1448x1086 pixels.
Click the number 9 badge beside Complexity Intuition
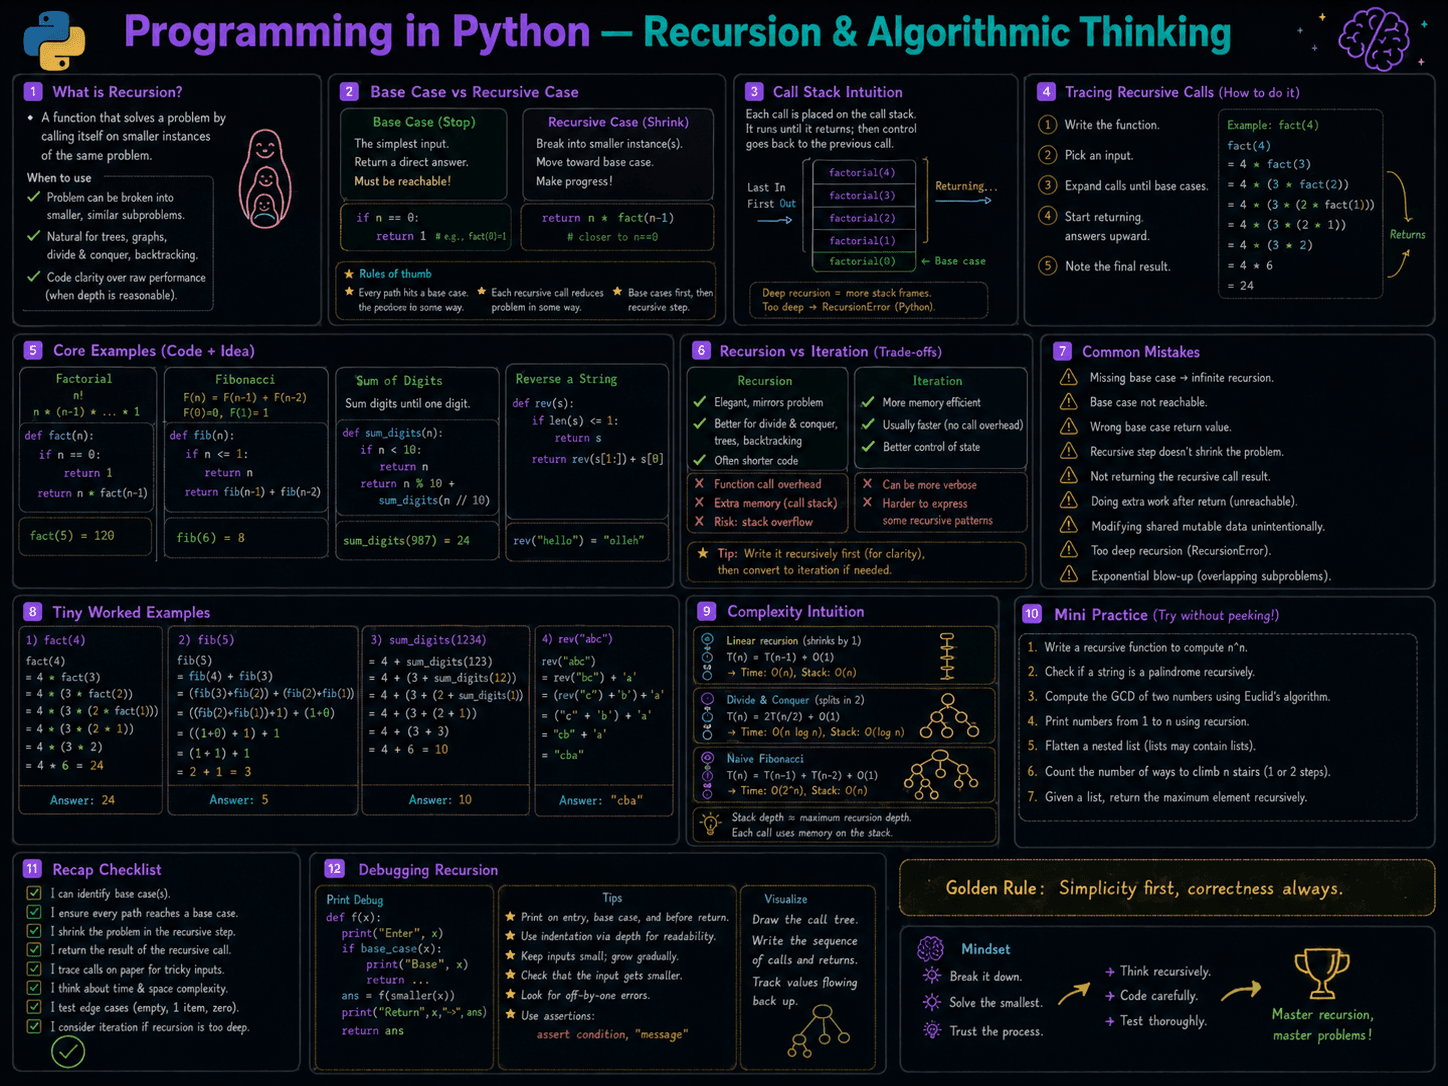point(706,611)
